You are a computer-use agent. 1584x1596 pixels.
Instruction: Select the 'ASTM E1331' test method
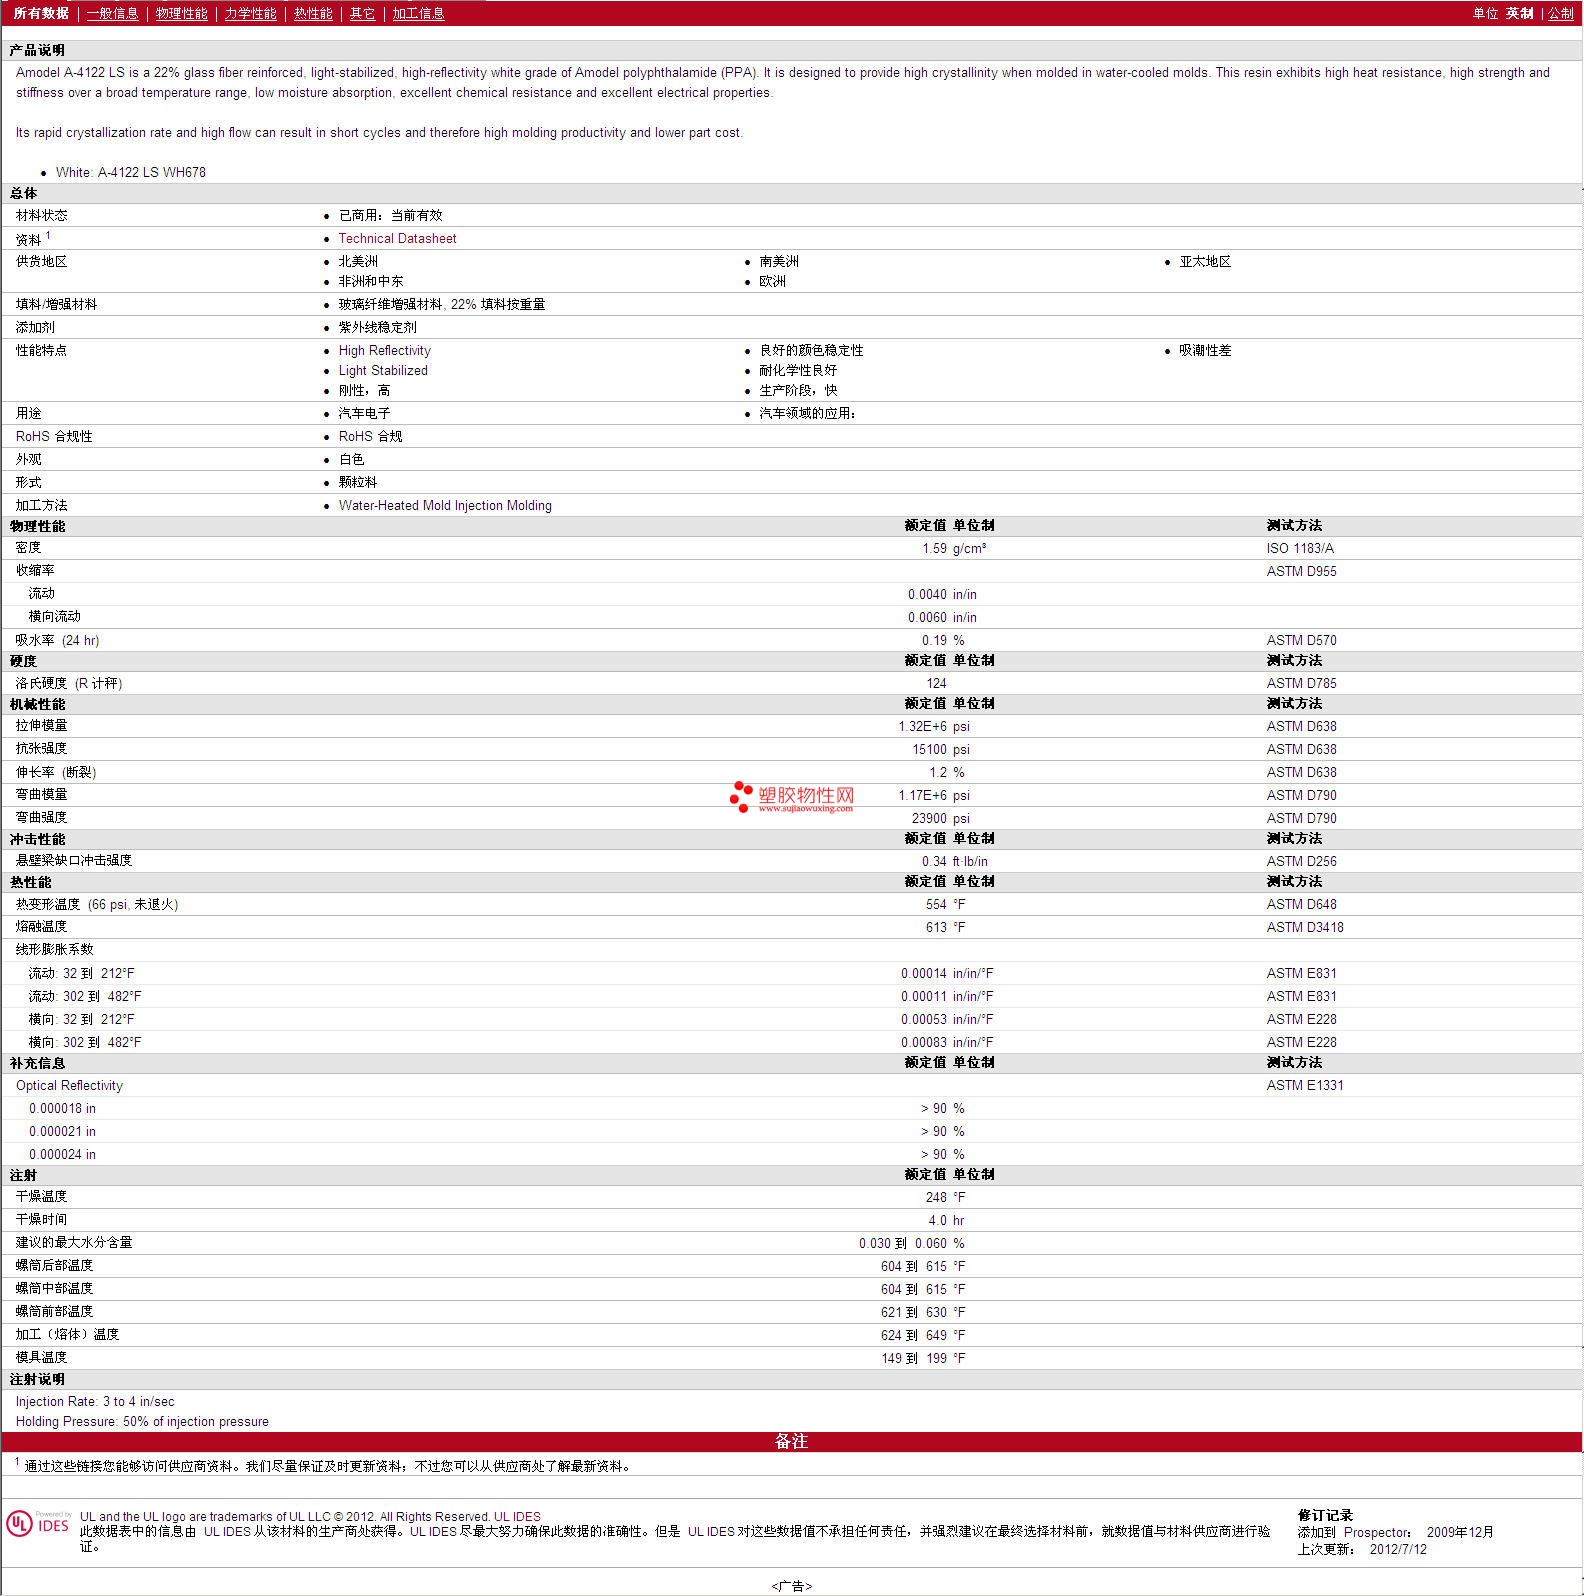tap(1305, 1085)
